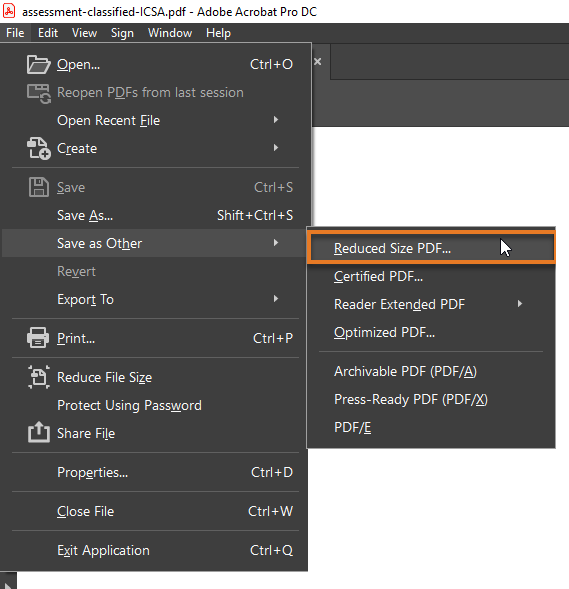
Task: Click the Open folder icon
Action: point(38,65)
